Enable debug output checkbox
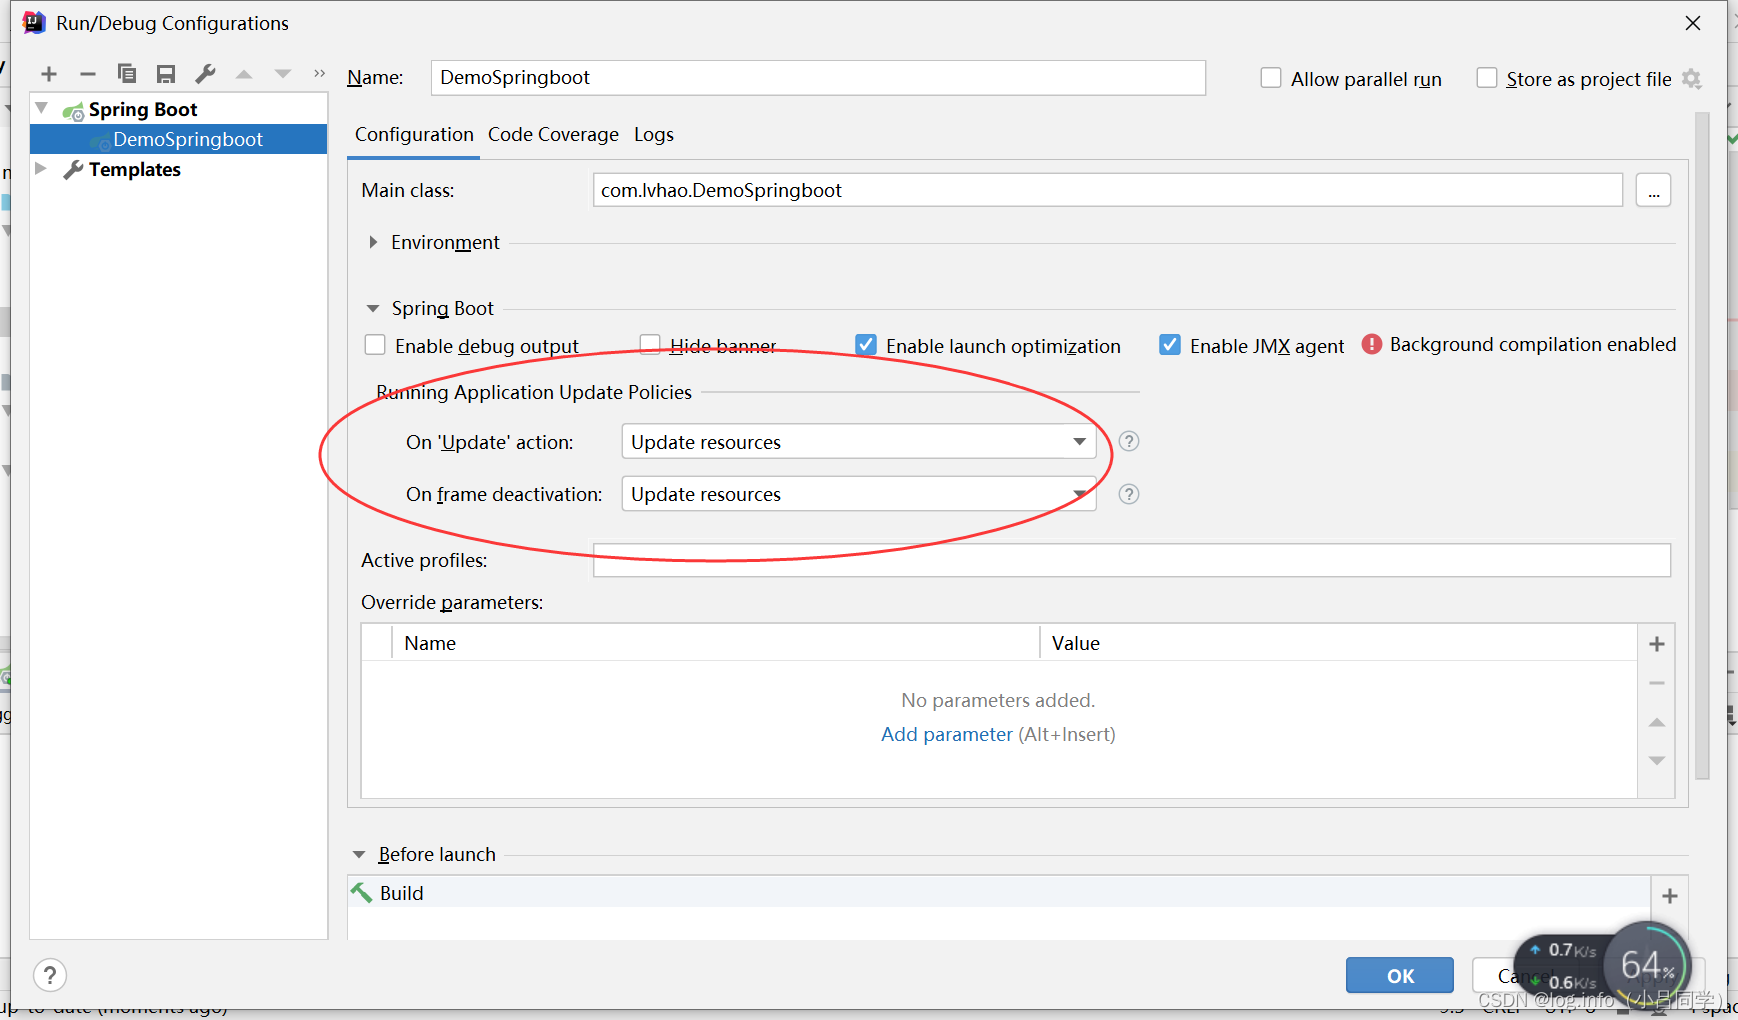The image size is (1738, 1020). pyautogui.click(x=375, y=345)
